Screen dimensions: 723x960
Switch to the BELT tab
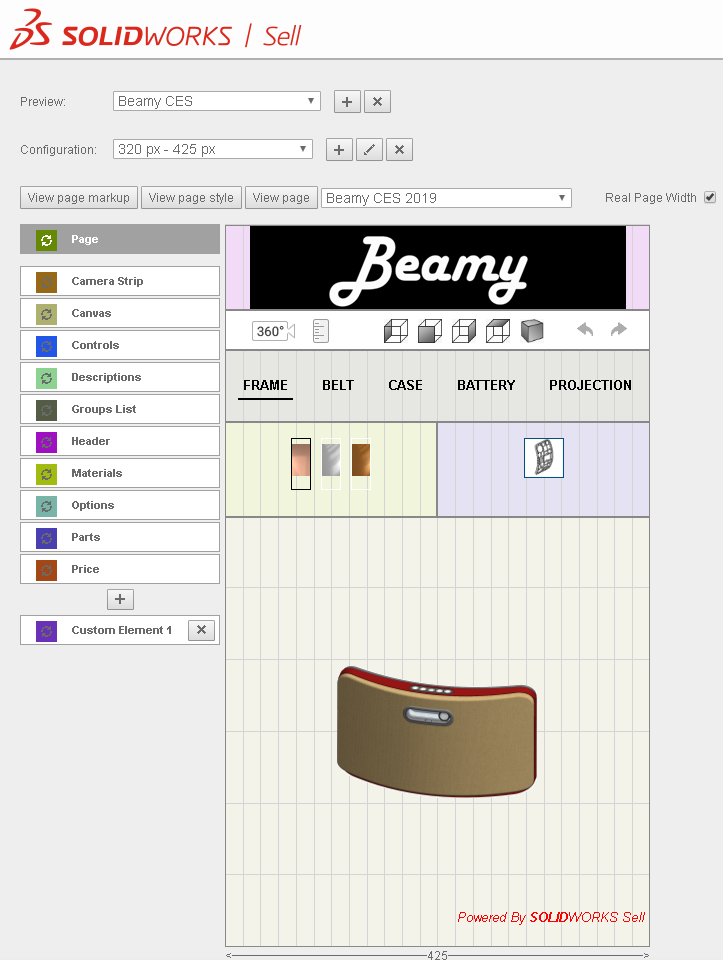[338, 385]
